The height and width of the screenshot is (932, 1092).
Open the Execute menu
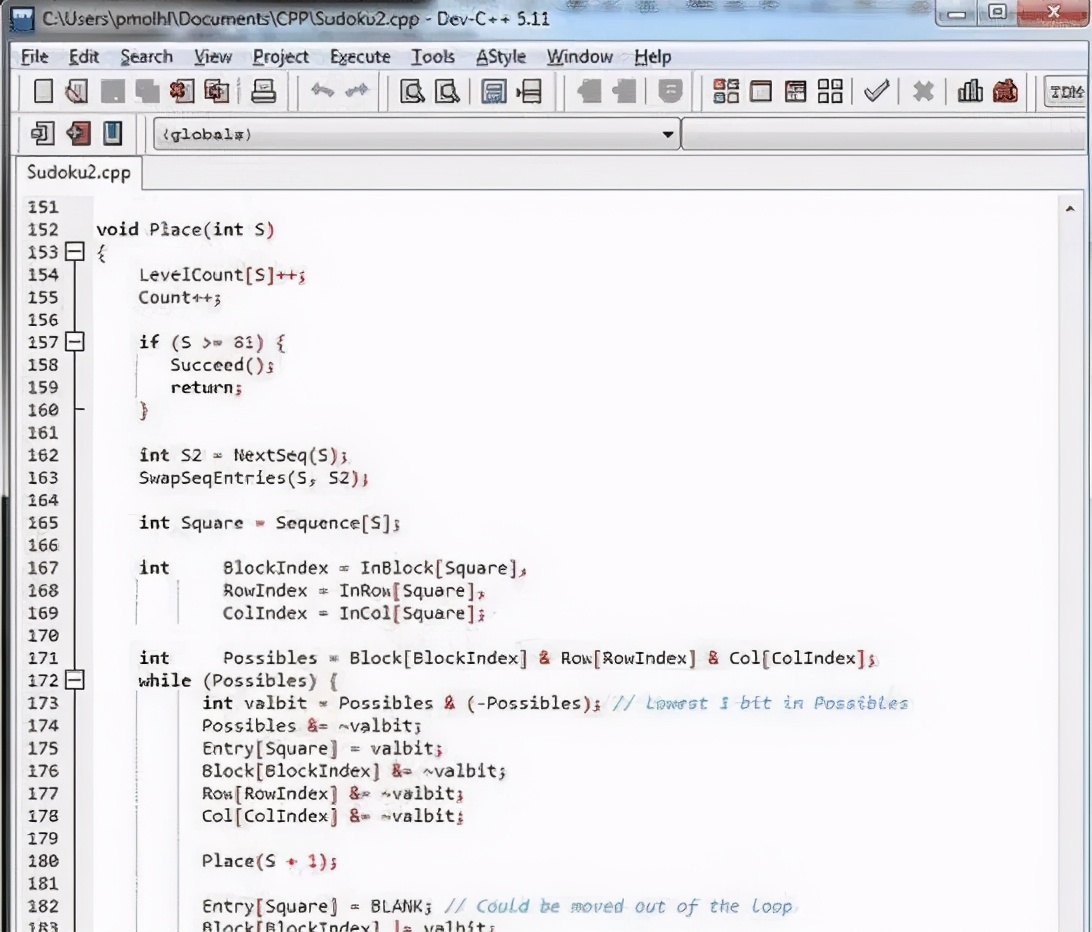360,57
